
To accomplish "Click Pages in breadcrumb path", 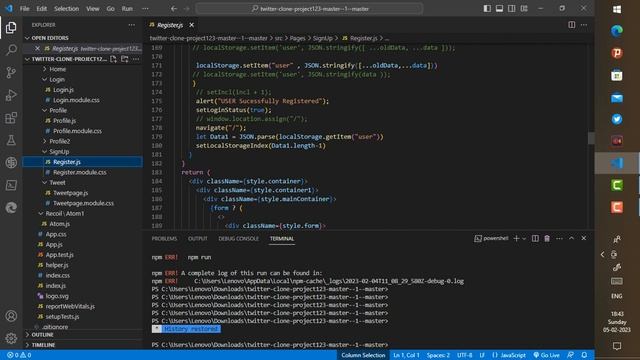I will (297, 38).
